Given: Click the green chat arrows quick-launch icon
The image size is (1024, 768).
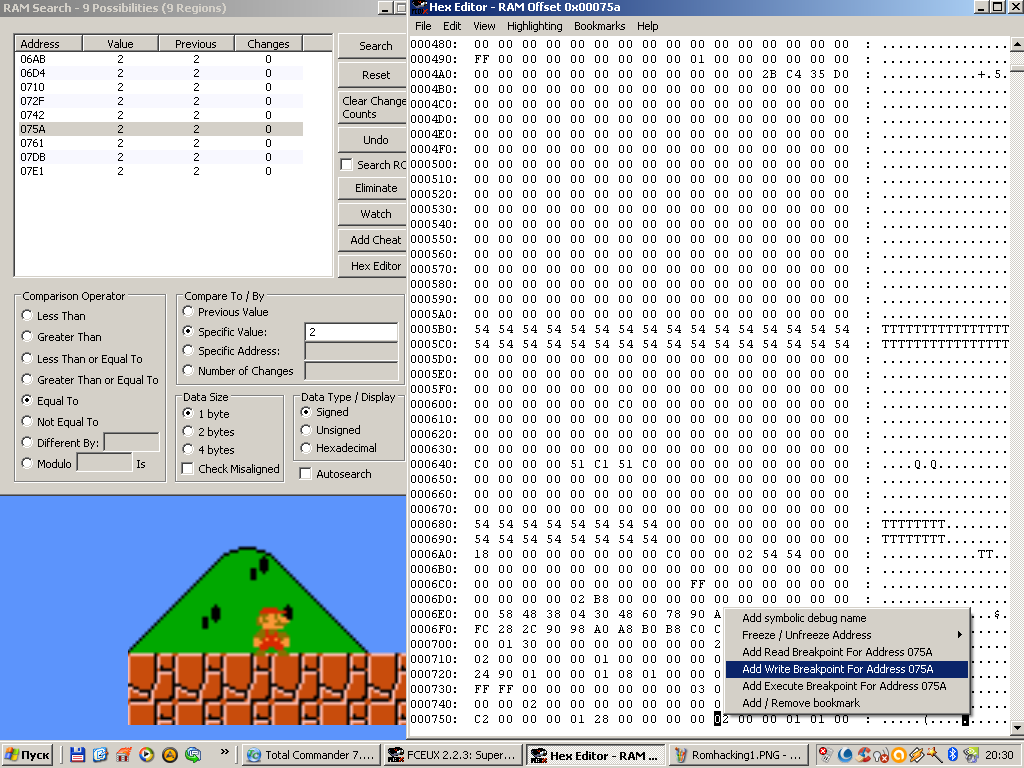Looking at the screenshot, I should click(x=193, y=755).
